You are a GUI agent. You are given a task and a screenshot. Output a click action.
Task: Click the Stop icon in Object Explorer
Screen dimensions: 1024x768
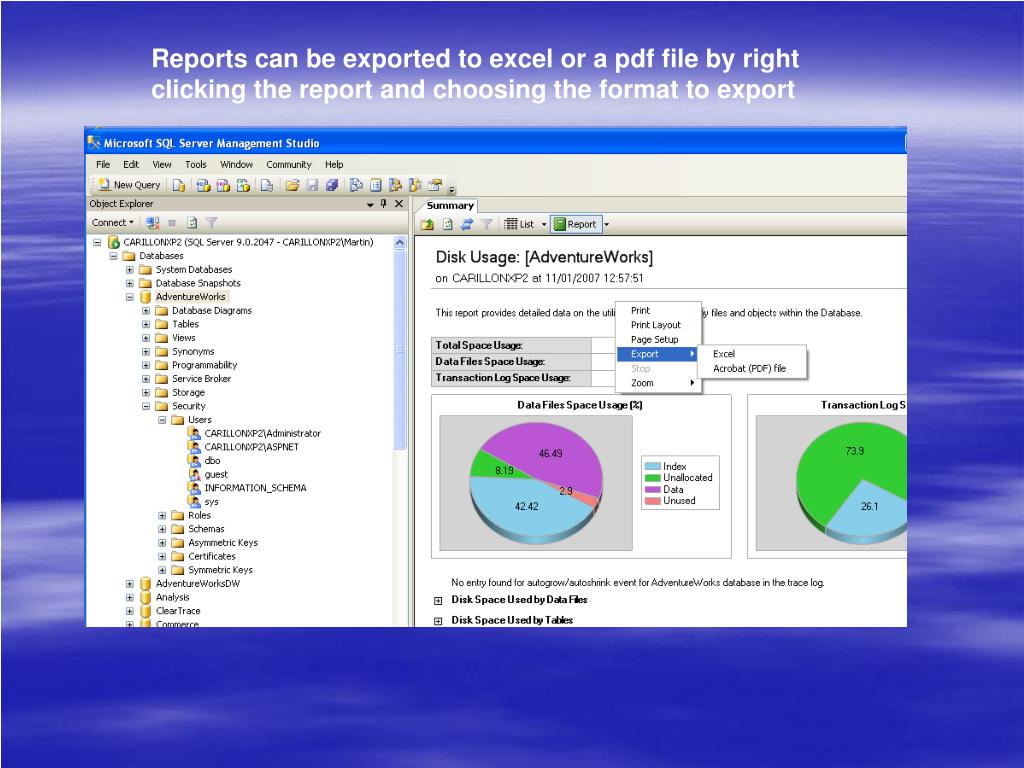click(172, 223)
